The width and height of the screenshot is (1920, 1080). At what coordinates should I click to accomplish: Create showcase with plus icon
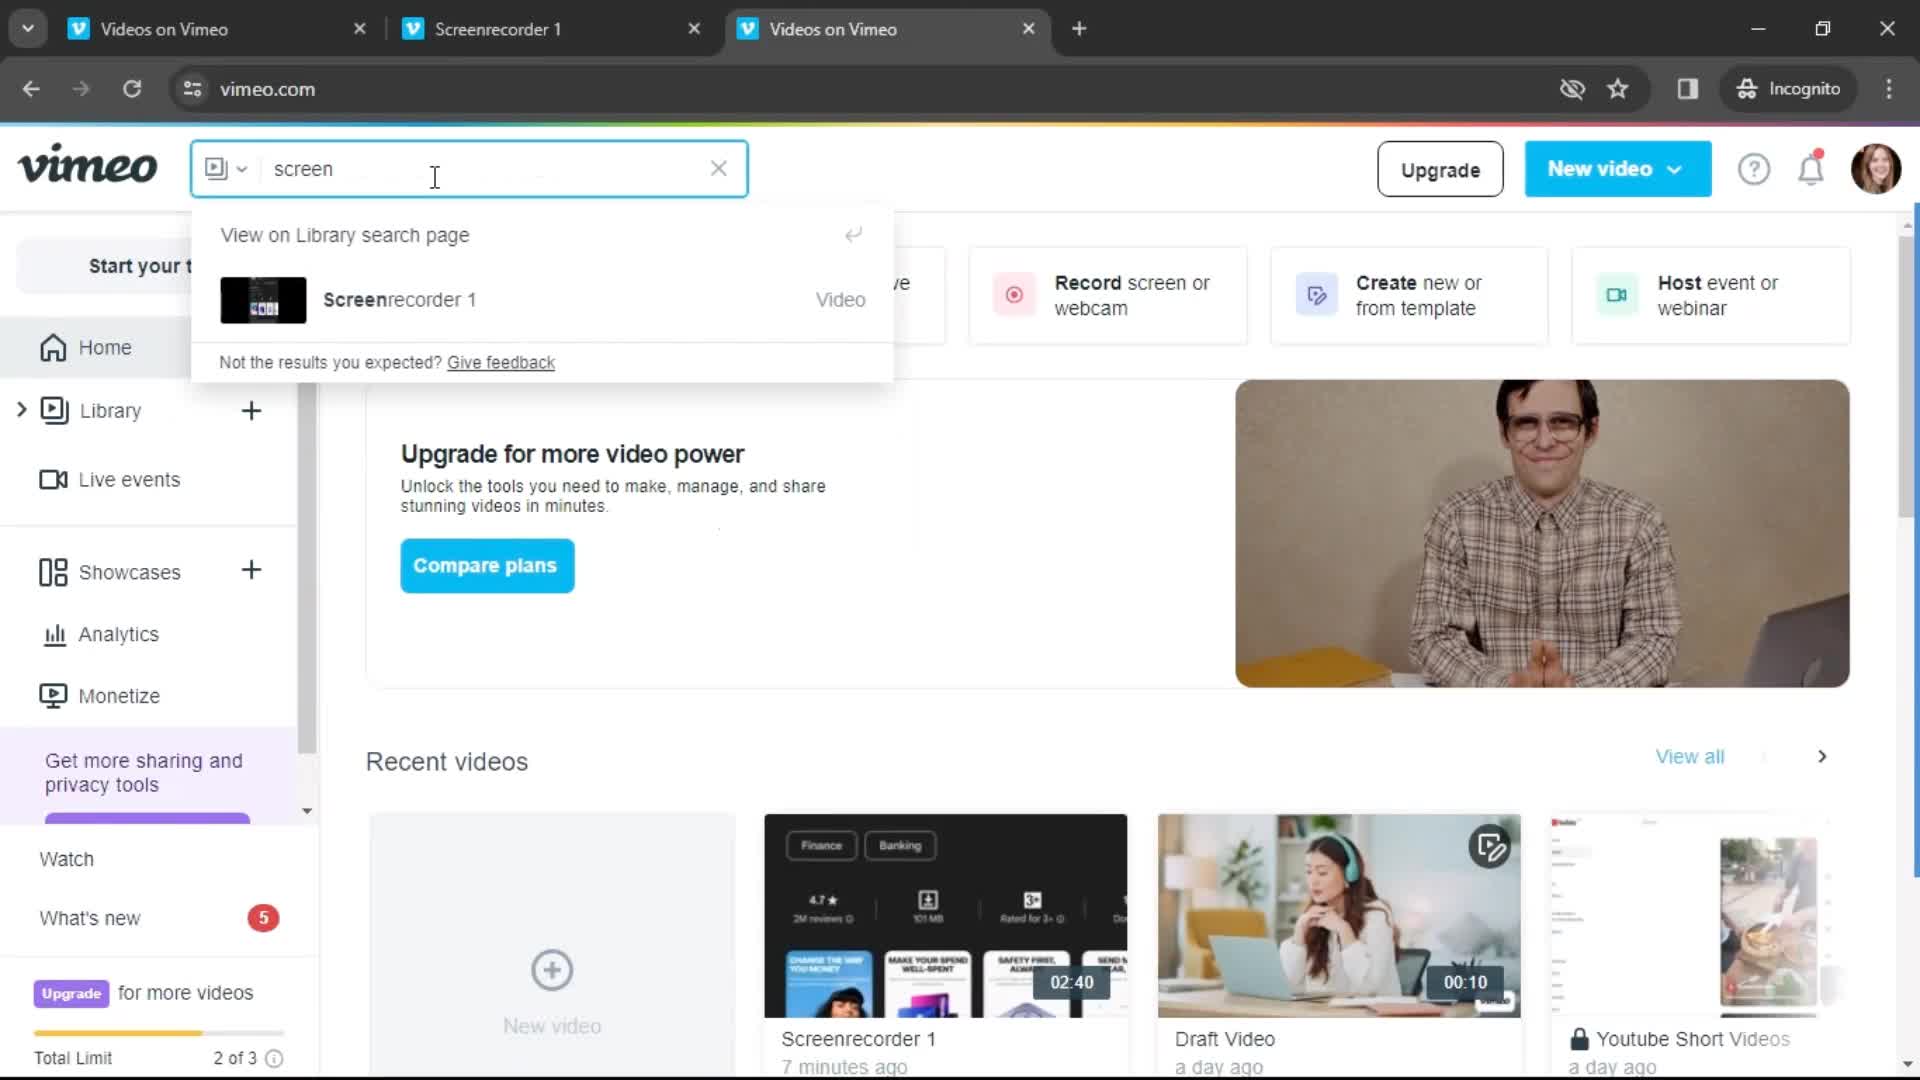251,570
